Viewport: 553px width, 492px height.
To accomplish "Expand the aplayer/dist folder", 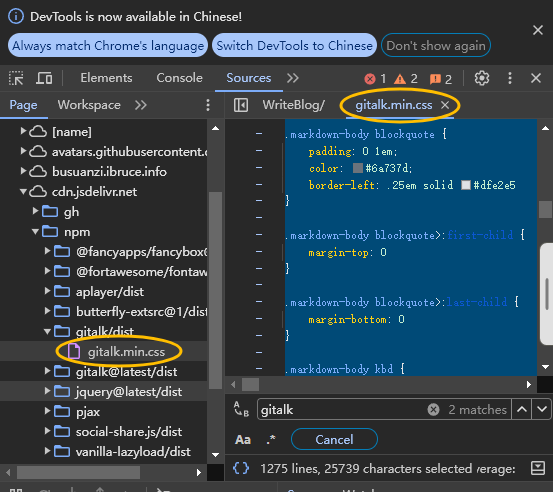I will (x=47, y=291).
